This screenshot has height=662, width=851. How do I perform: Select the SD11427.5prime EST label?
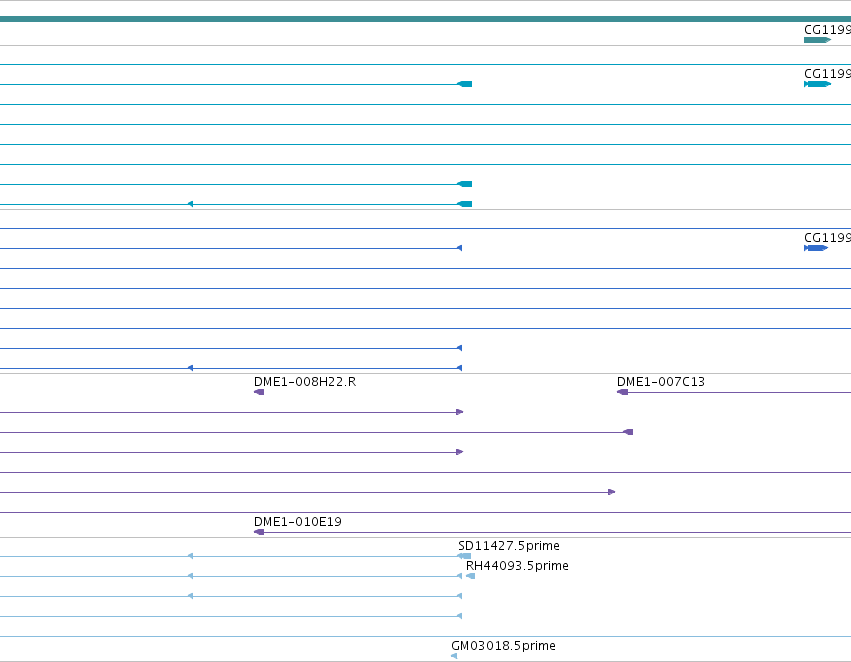(509, 545)
